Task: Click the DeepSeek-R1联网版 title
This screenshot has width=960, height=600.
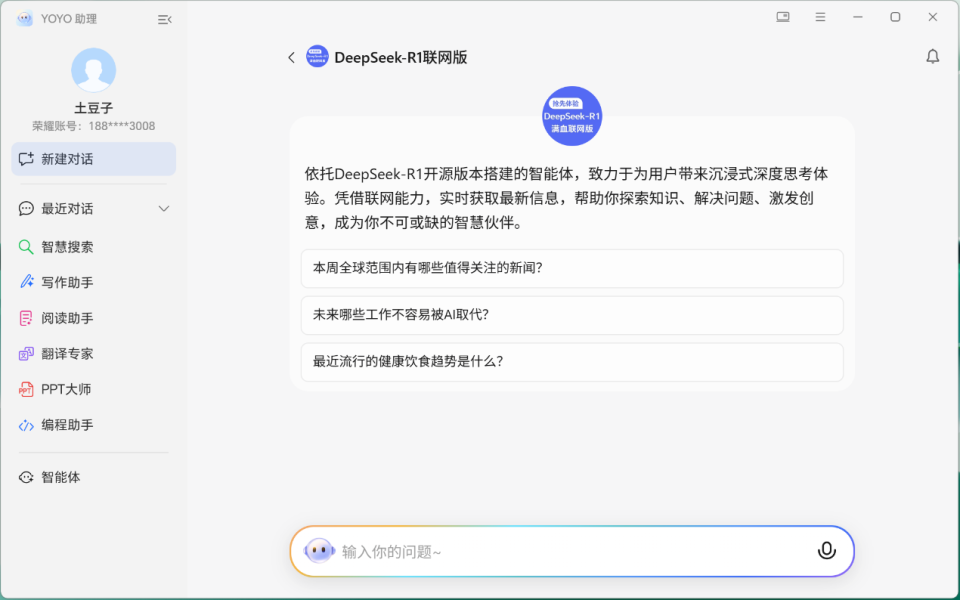Action: tap(400, 58)
